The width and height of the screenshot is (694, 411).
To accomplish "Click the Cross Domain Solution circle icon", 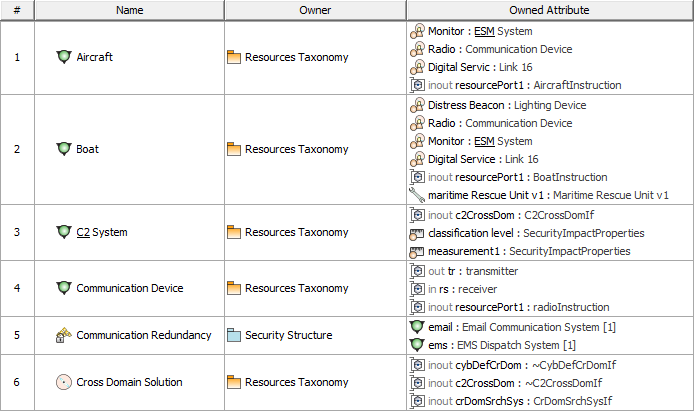I will tap(64, 382).
